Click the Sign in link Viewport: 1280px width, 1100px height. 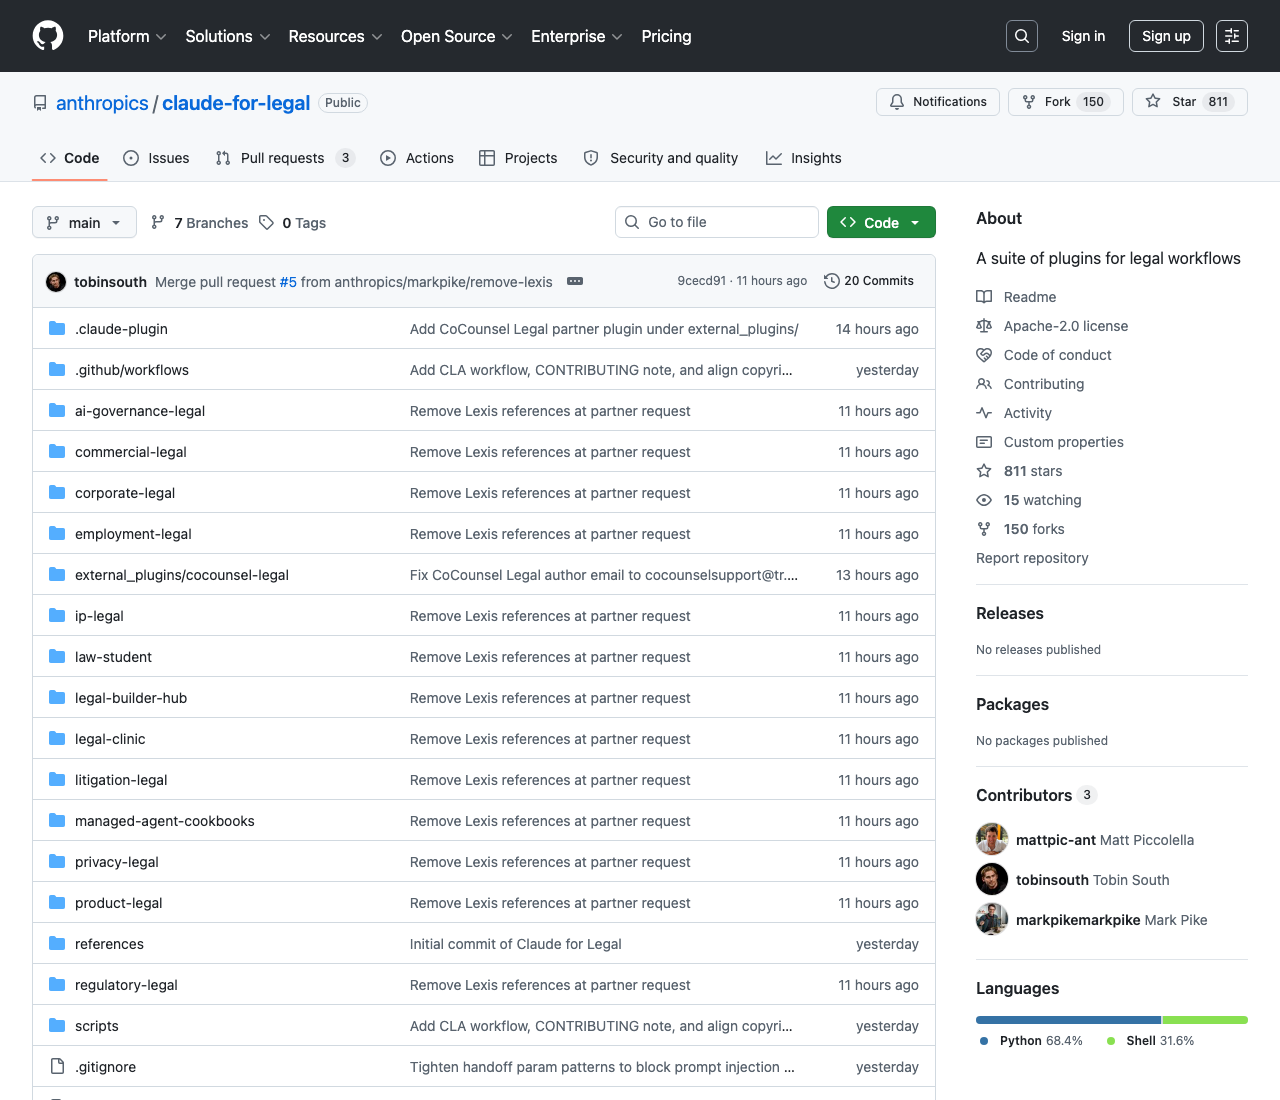coord(1083,36)
